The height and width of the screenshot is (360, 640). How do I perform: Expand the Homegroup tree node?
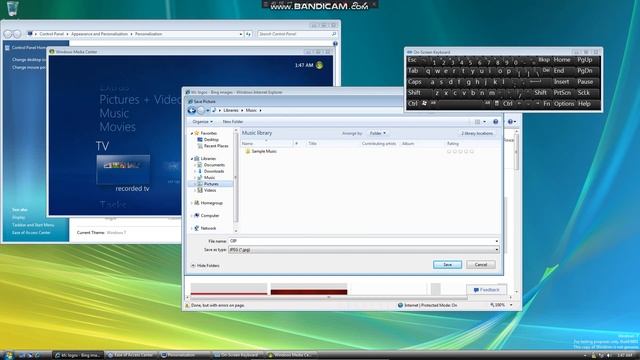(192, 203)
